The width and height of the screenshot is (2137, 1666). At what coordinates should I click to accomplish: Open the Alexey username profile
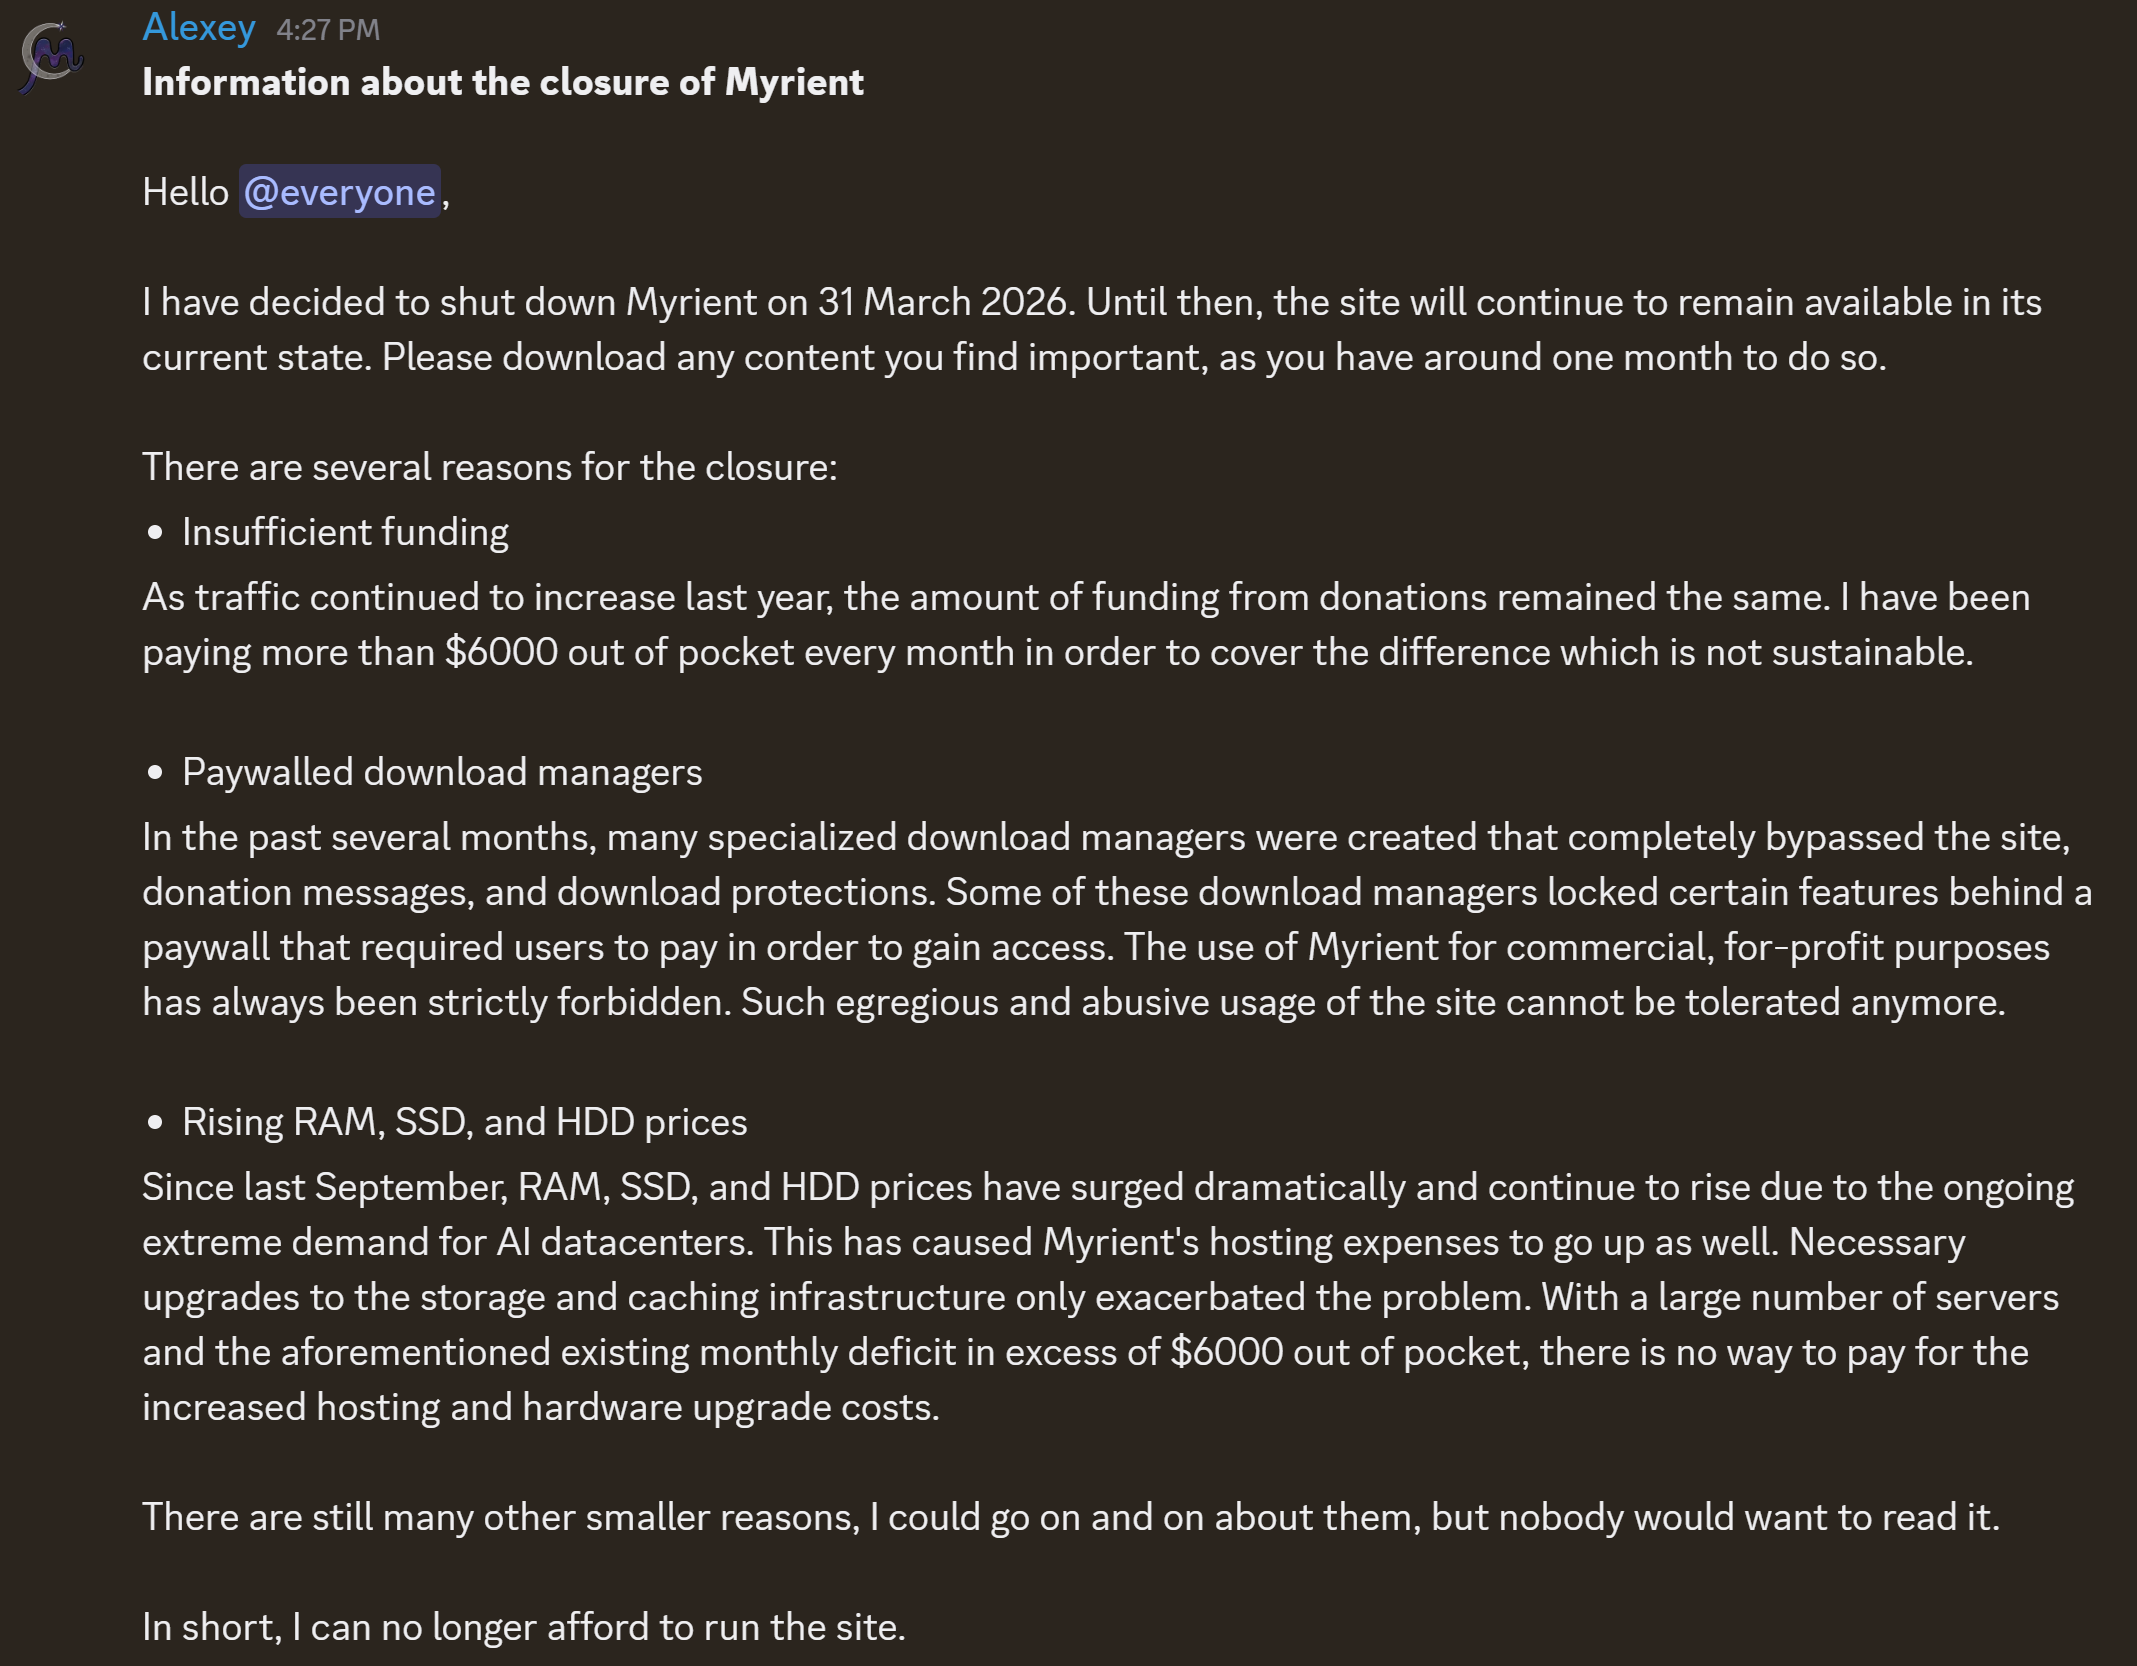coord(199,28)
